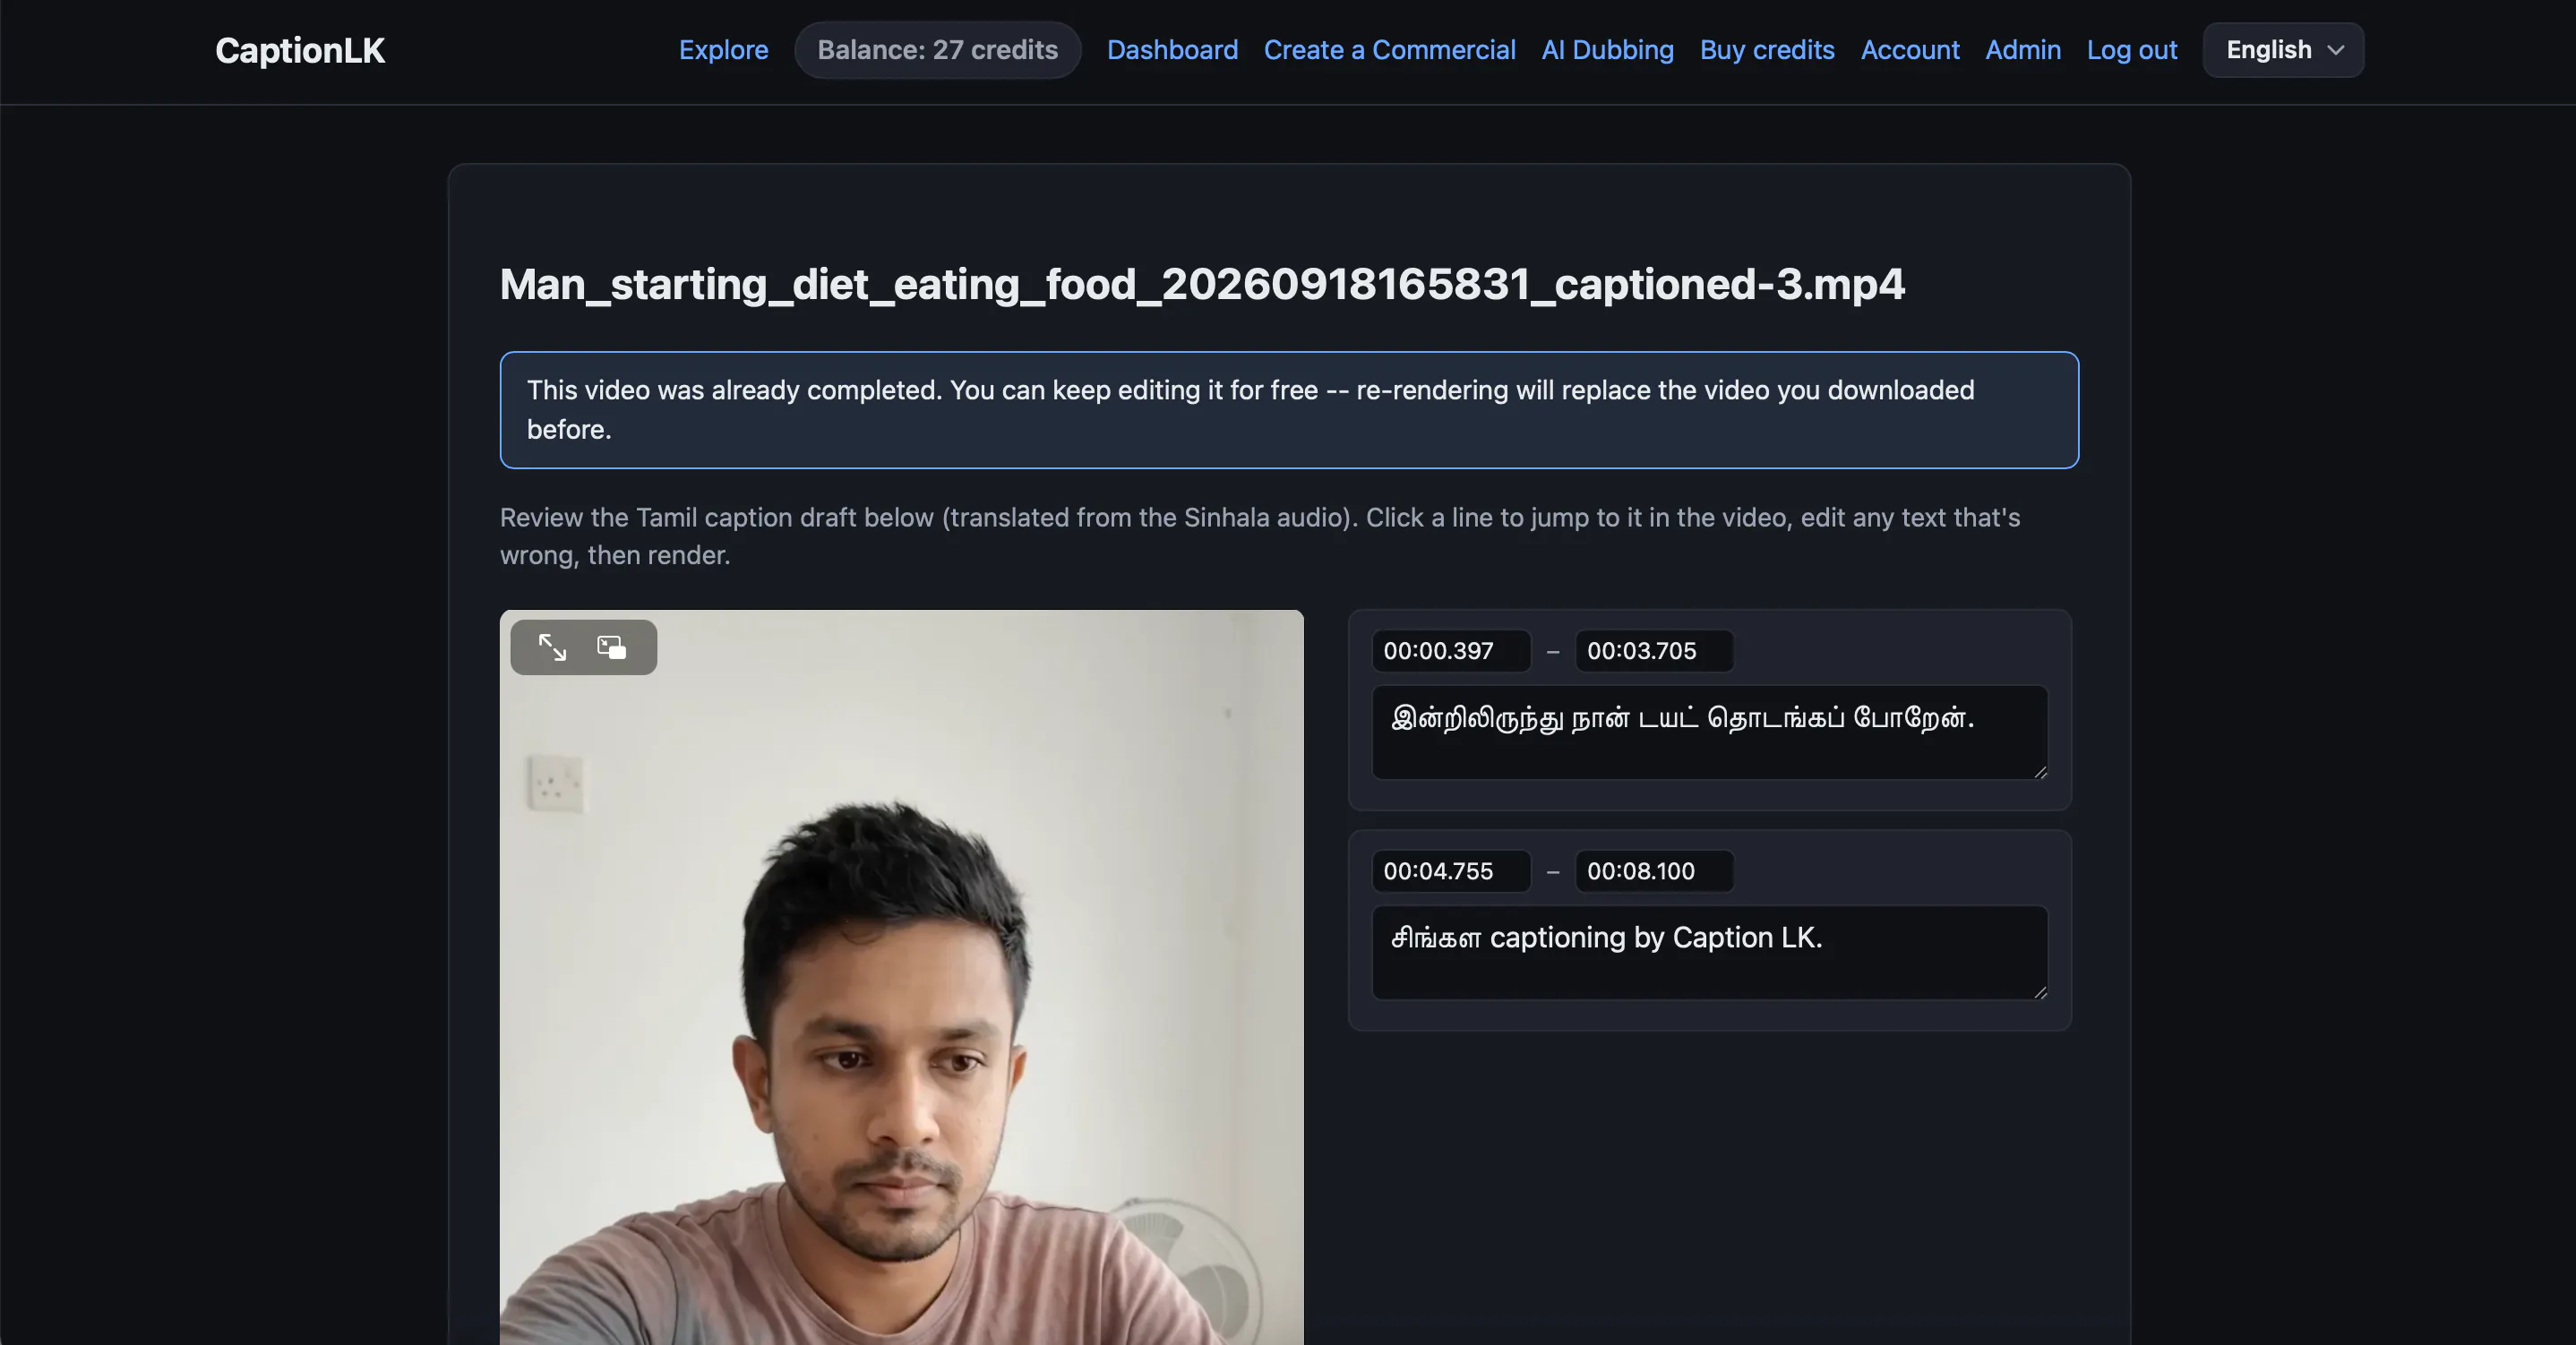Open the English language dropdown
This screenshot has width=2576, height=1345.
[x=2283, y=50]
